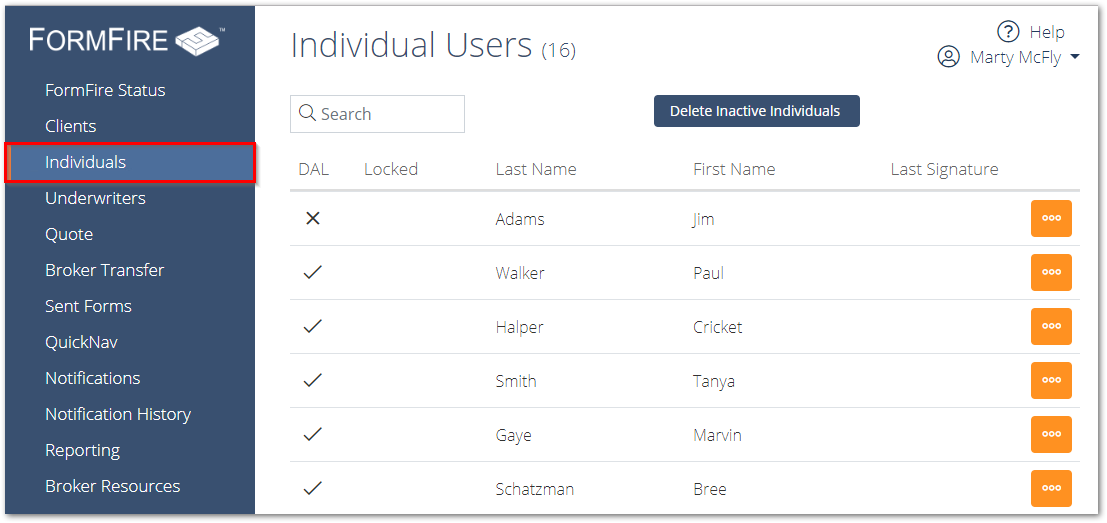Sort by the Last Name column header
The height and width of the screenshot is (523, 1107).
pos(536,169)
